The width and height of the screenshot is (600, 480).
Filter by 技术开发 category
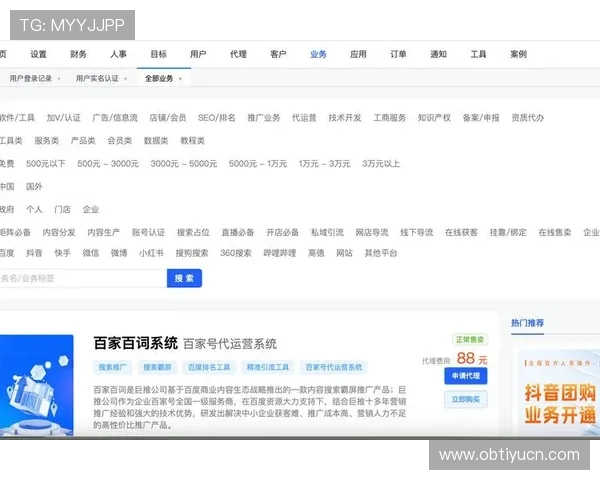tap(345, 118)
